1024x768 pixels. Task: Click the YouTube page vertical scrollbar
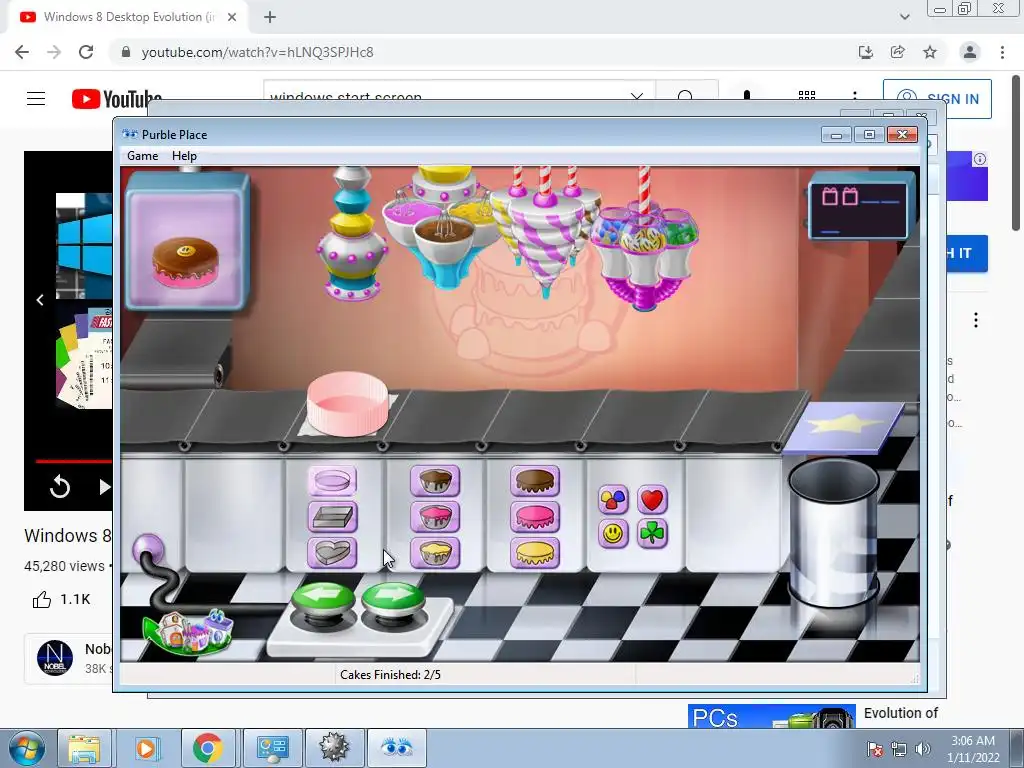point(1016,153)
